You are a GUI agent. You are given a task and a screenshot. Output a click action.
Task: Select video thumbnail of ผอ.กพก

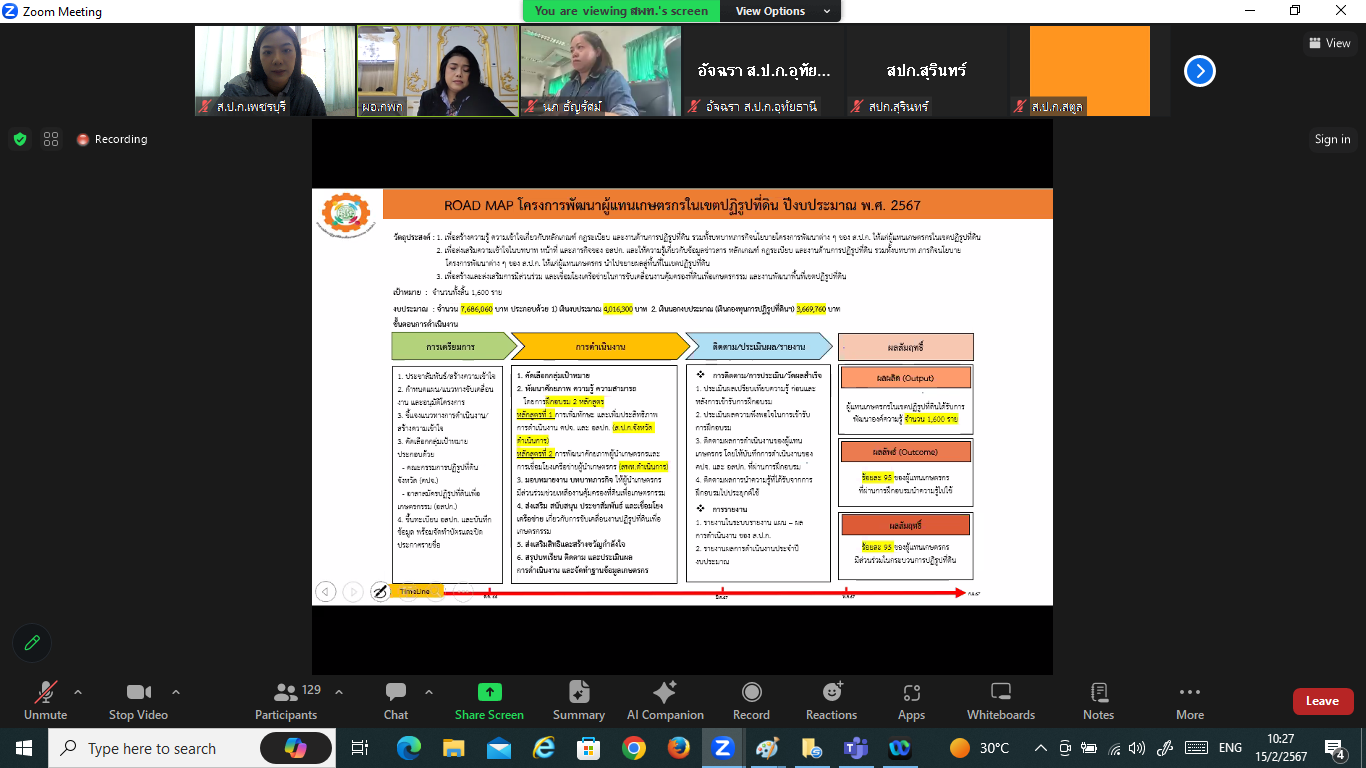[438, 71]
